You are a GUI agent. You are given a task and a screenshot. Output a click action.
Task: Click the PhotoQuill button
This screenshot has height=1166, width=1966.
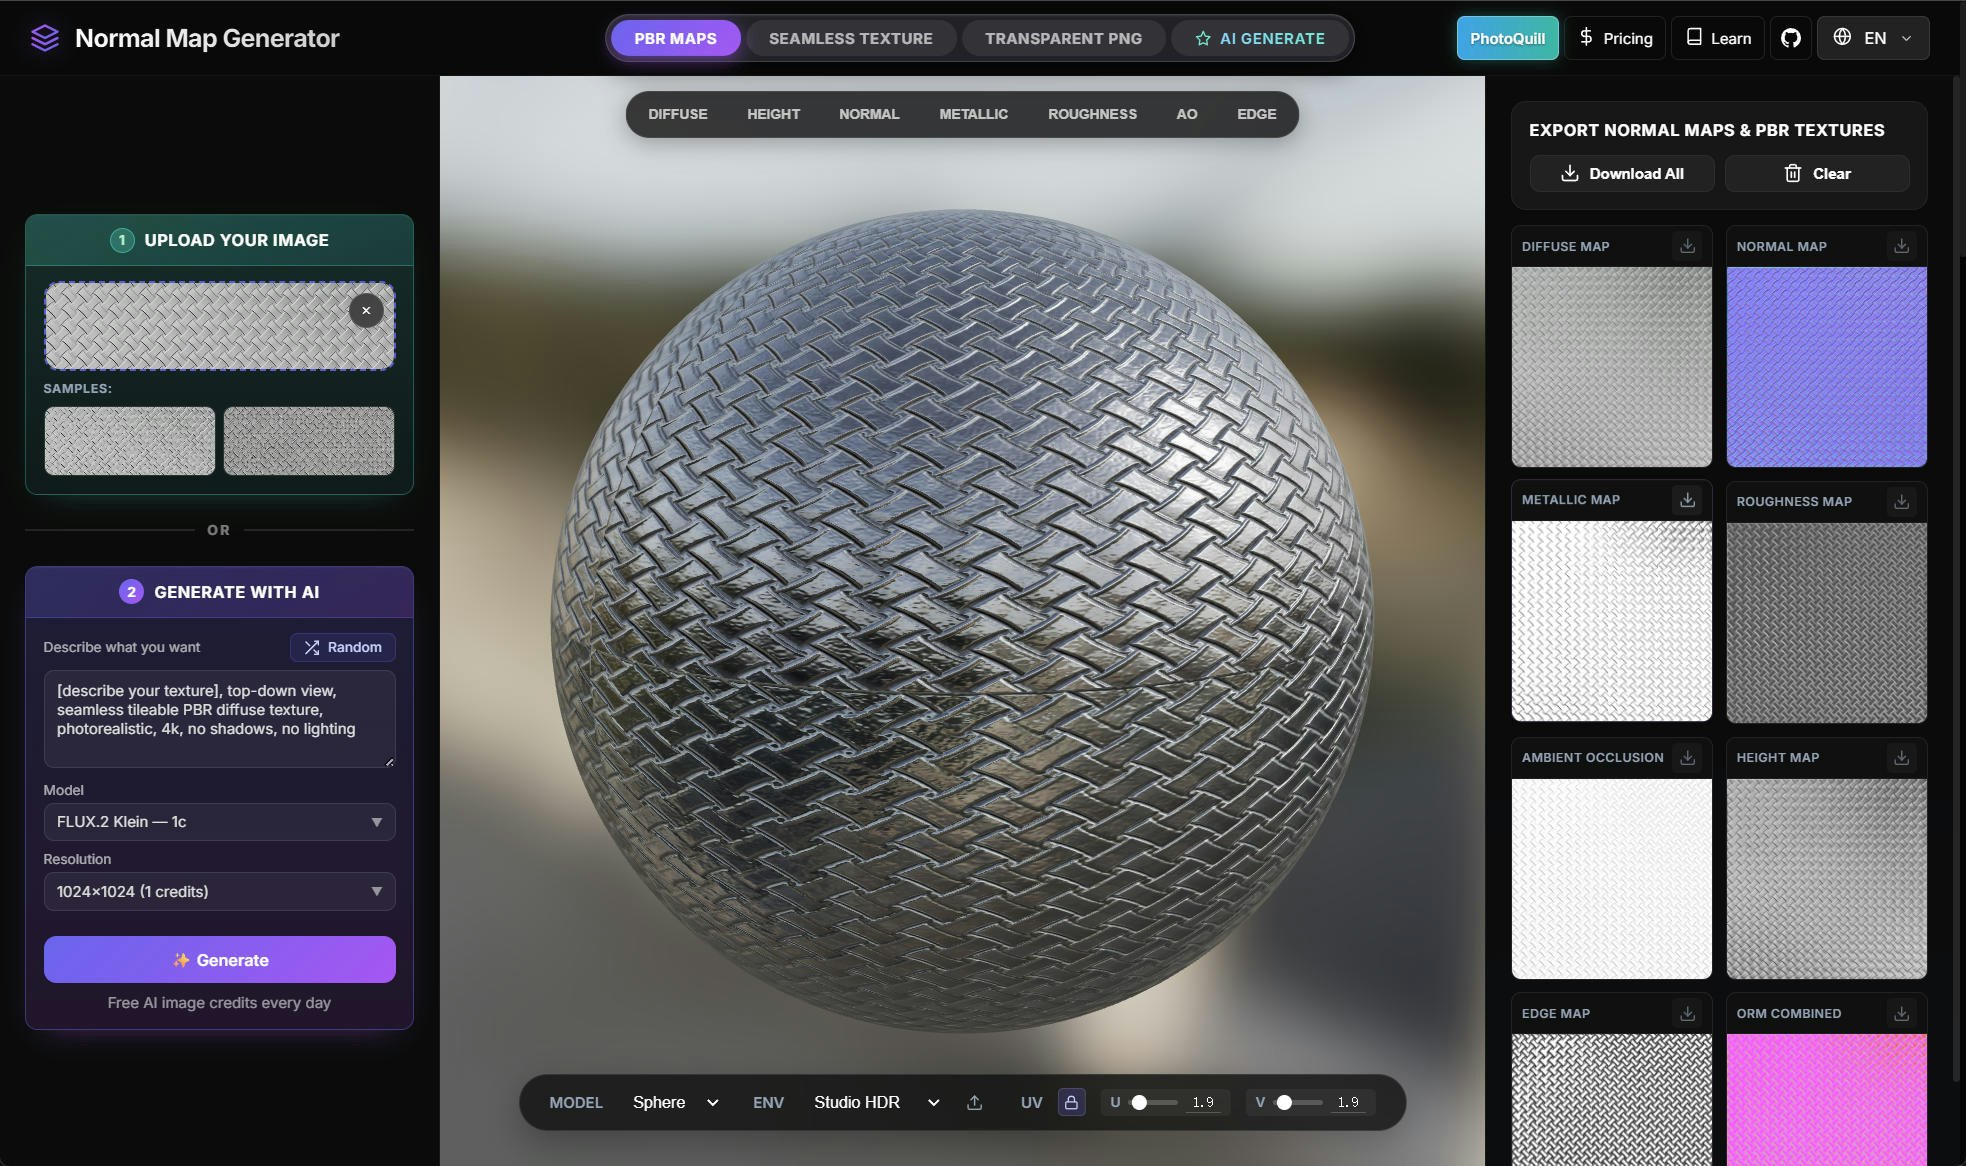coord(1507,38)
